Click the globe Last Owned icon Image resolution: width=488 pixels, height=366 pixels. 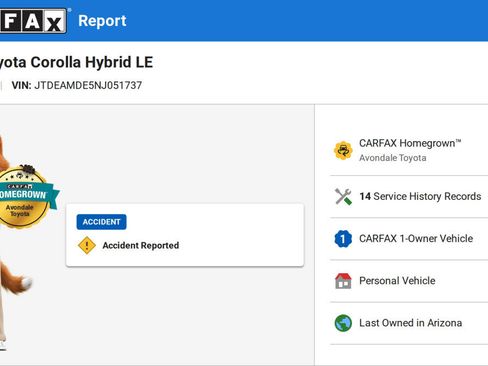[x=343, y=323]
